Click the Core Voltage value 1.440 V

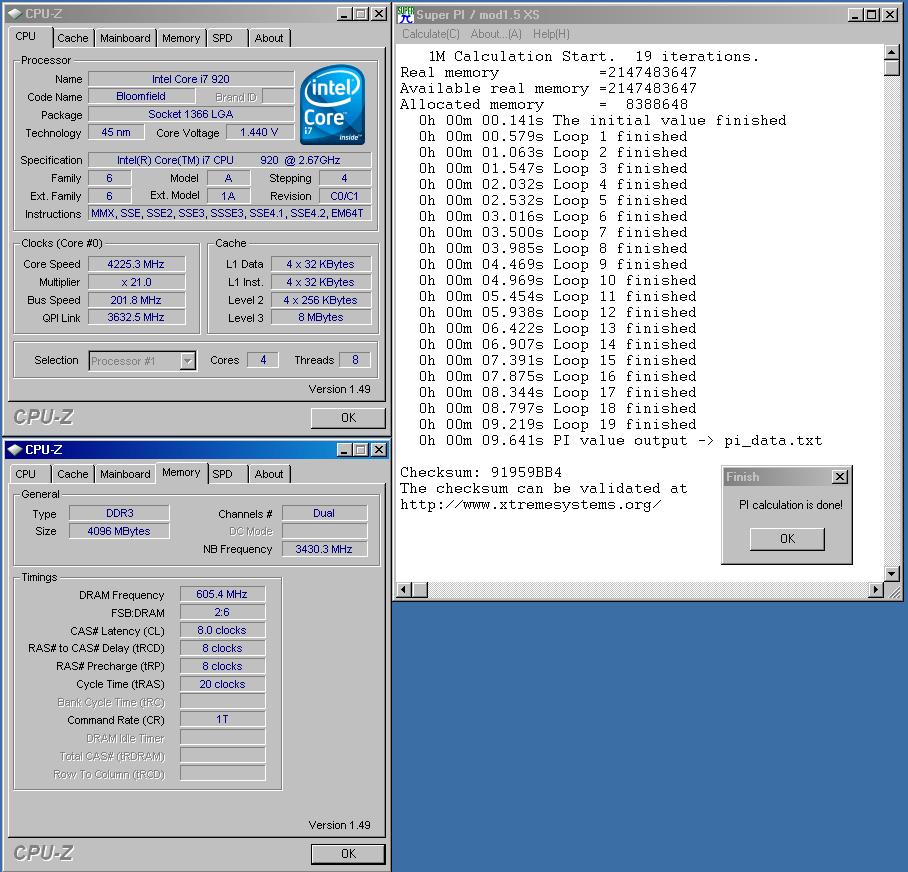point(259,132)
